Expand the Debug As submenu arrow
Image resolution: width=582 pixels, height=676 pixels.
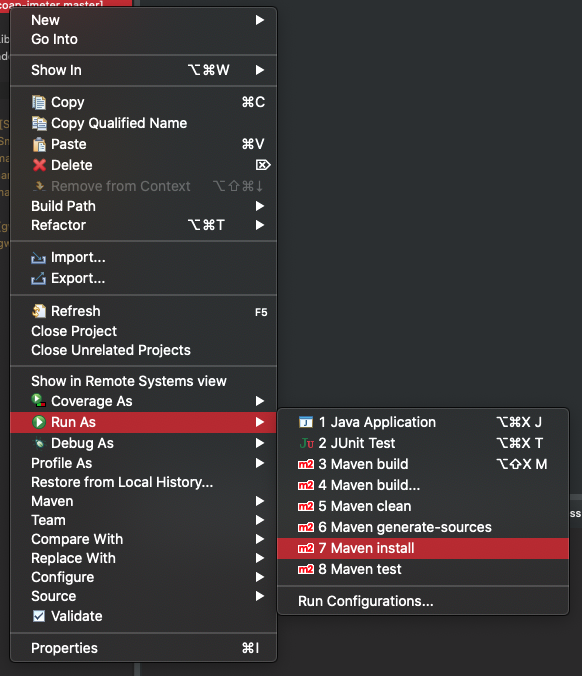pos(260,443)
